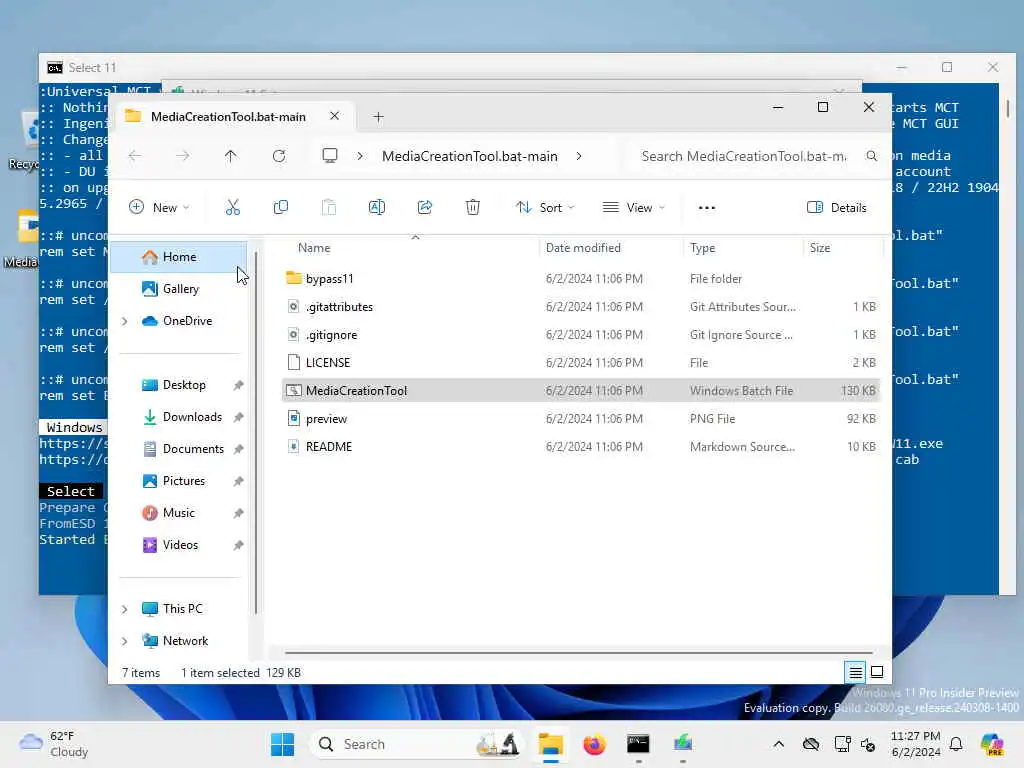Expand the OneDrive tree node

[125, 321]
